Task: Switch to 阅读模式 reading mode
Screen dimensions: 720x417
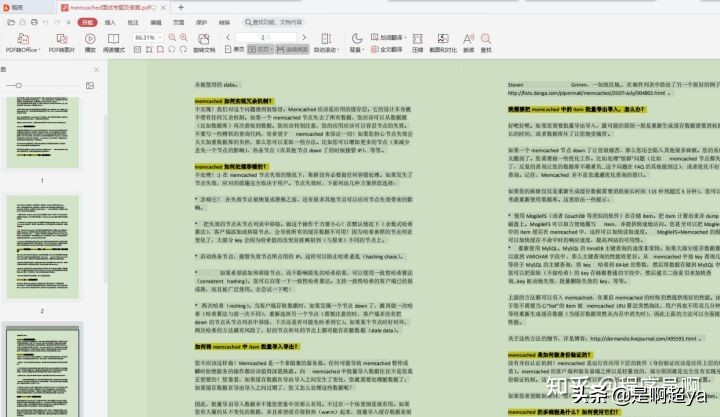Action: (113, 43)
